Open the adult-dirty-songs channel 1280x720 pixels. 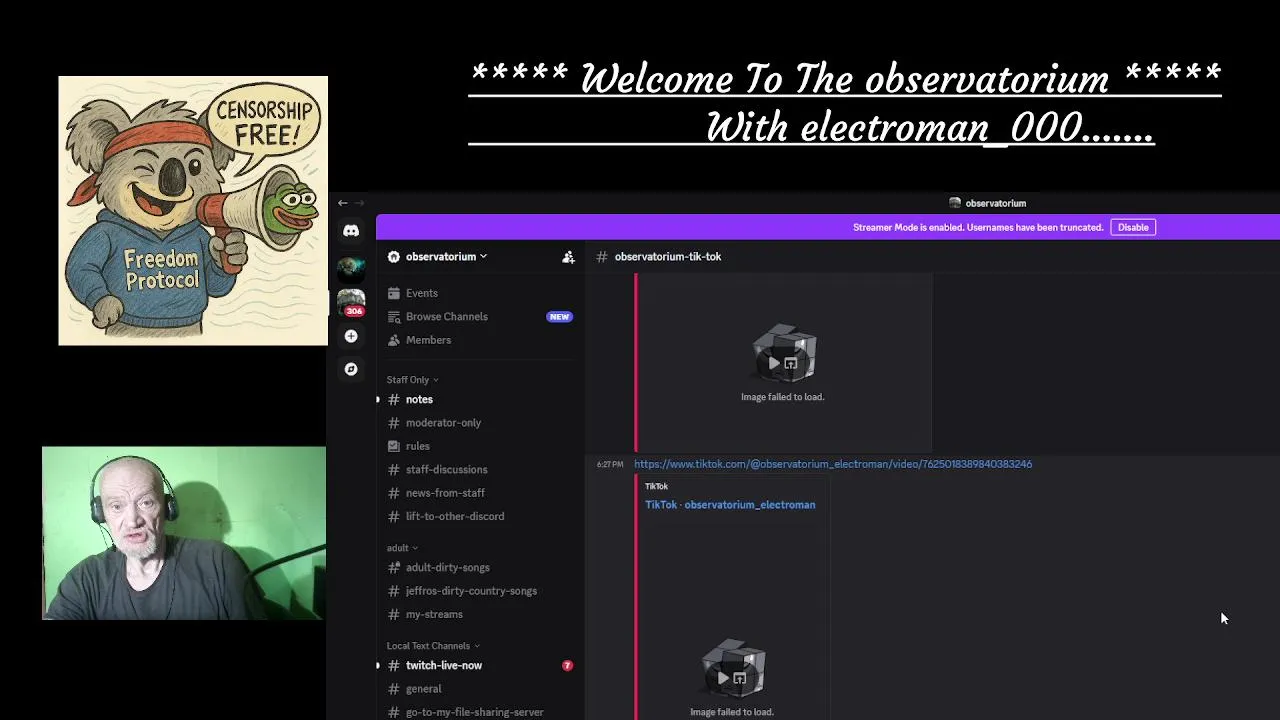(x=480, y=567)
